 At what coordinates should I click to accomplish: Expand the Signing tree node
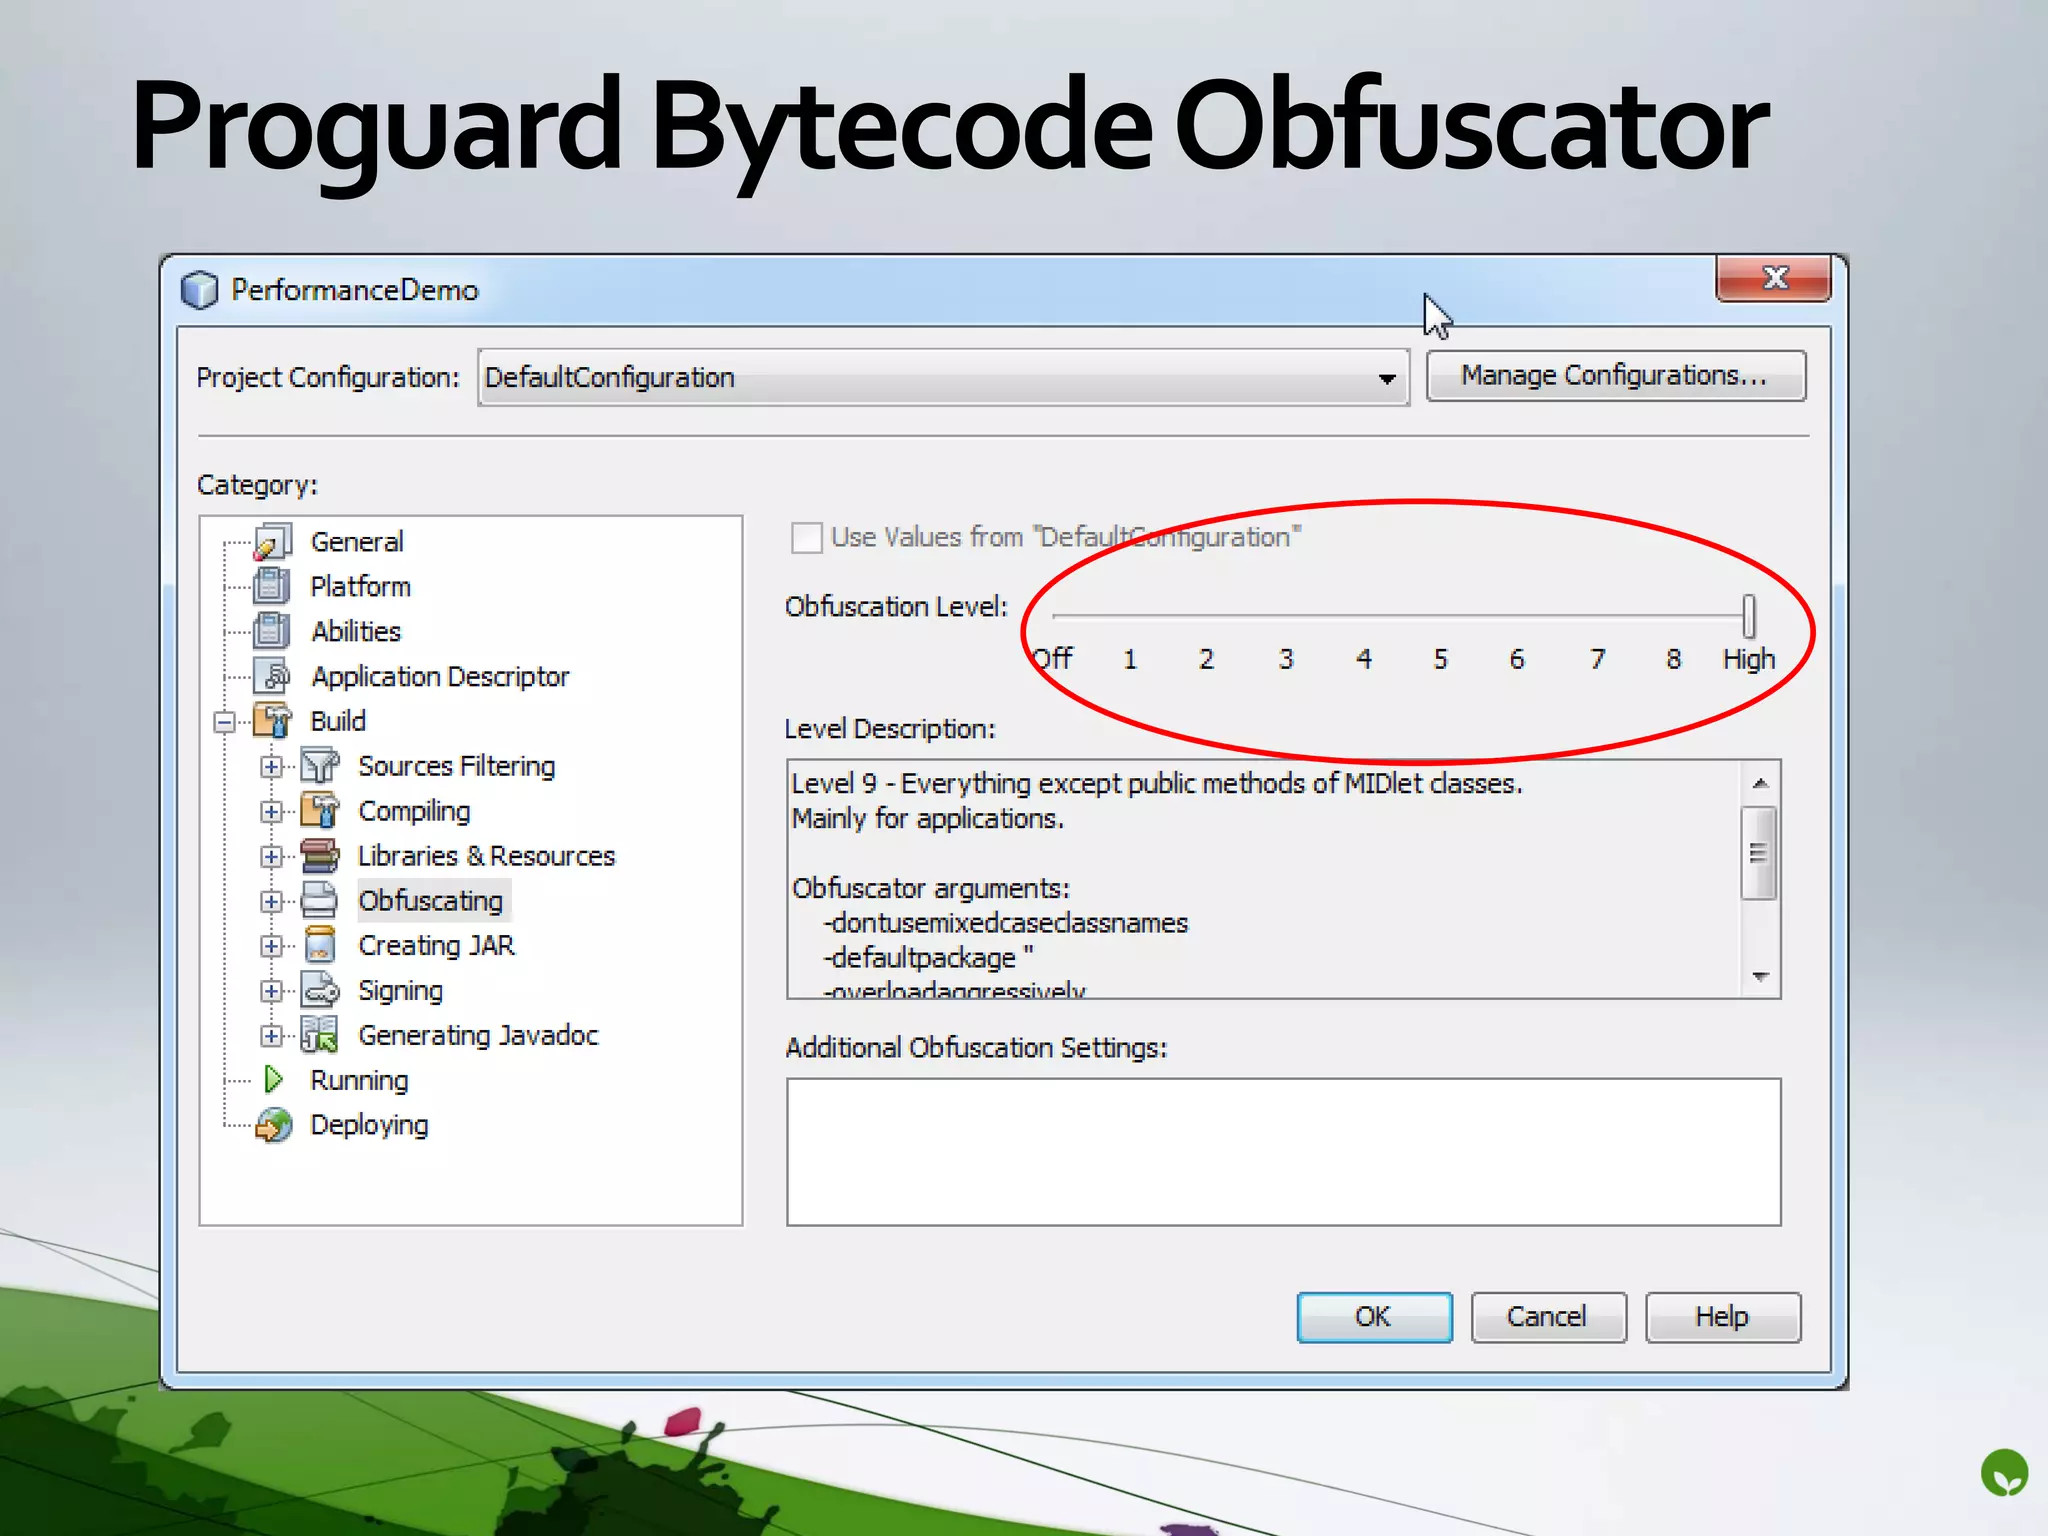[271, 990]
